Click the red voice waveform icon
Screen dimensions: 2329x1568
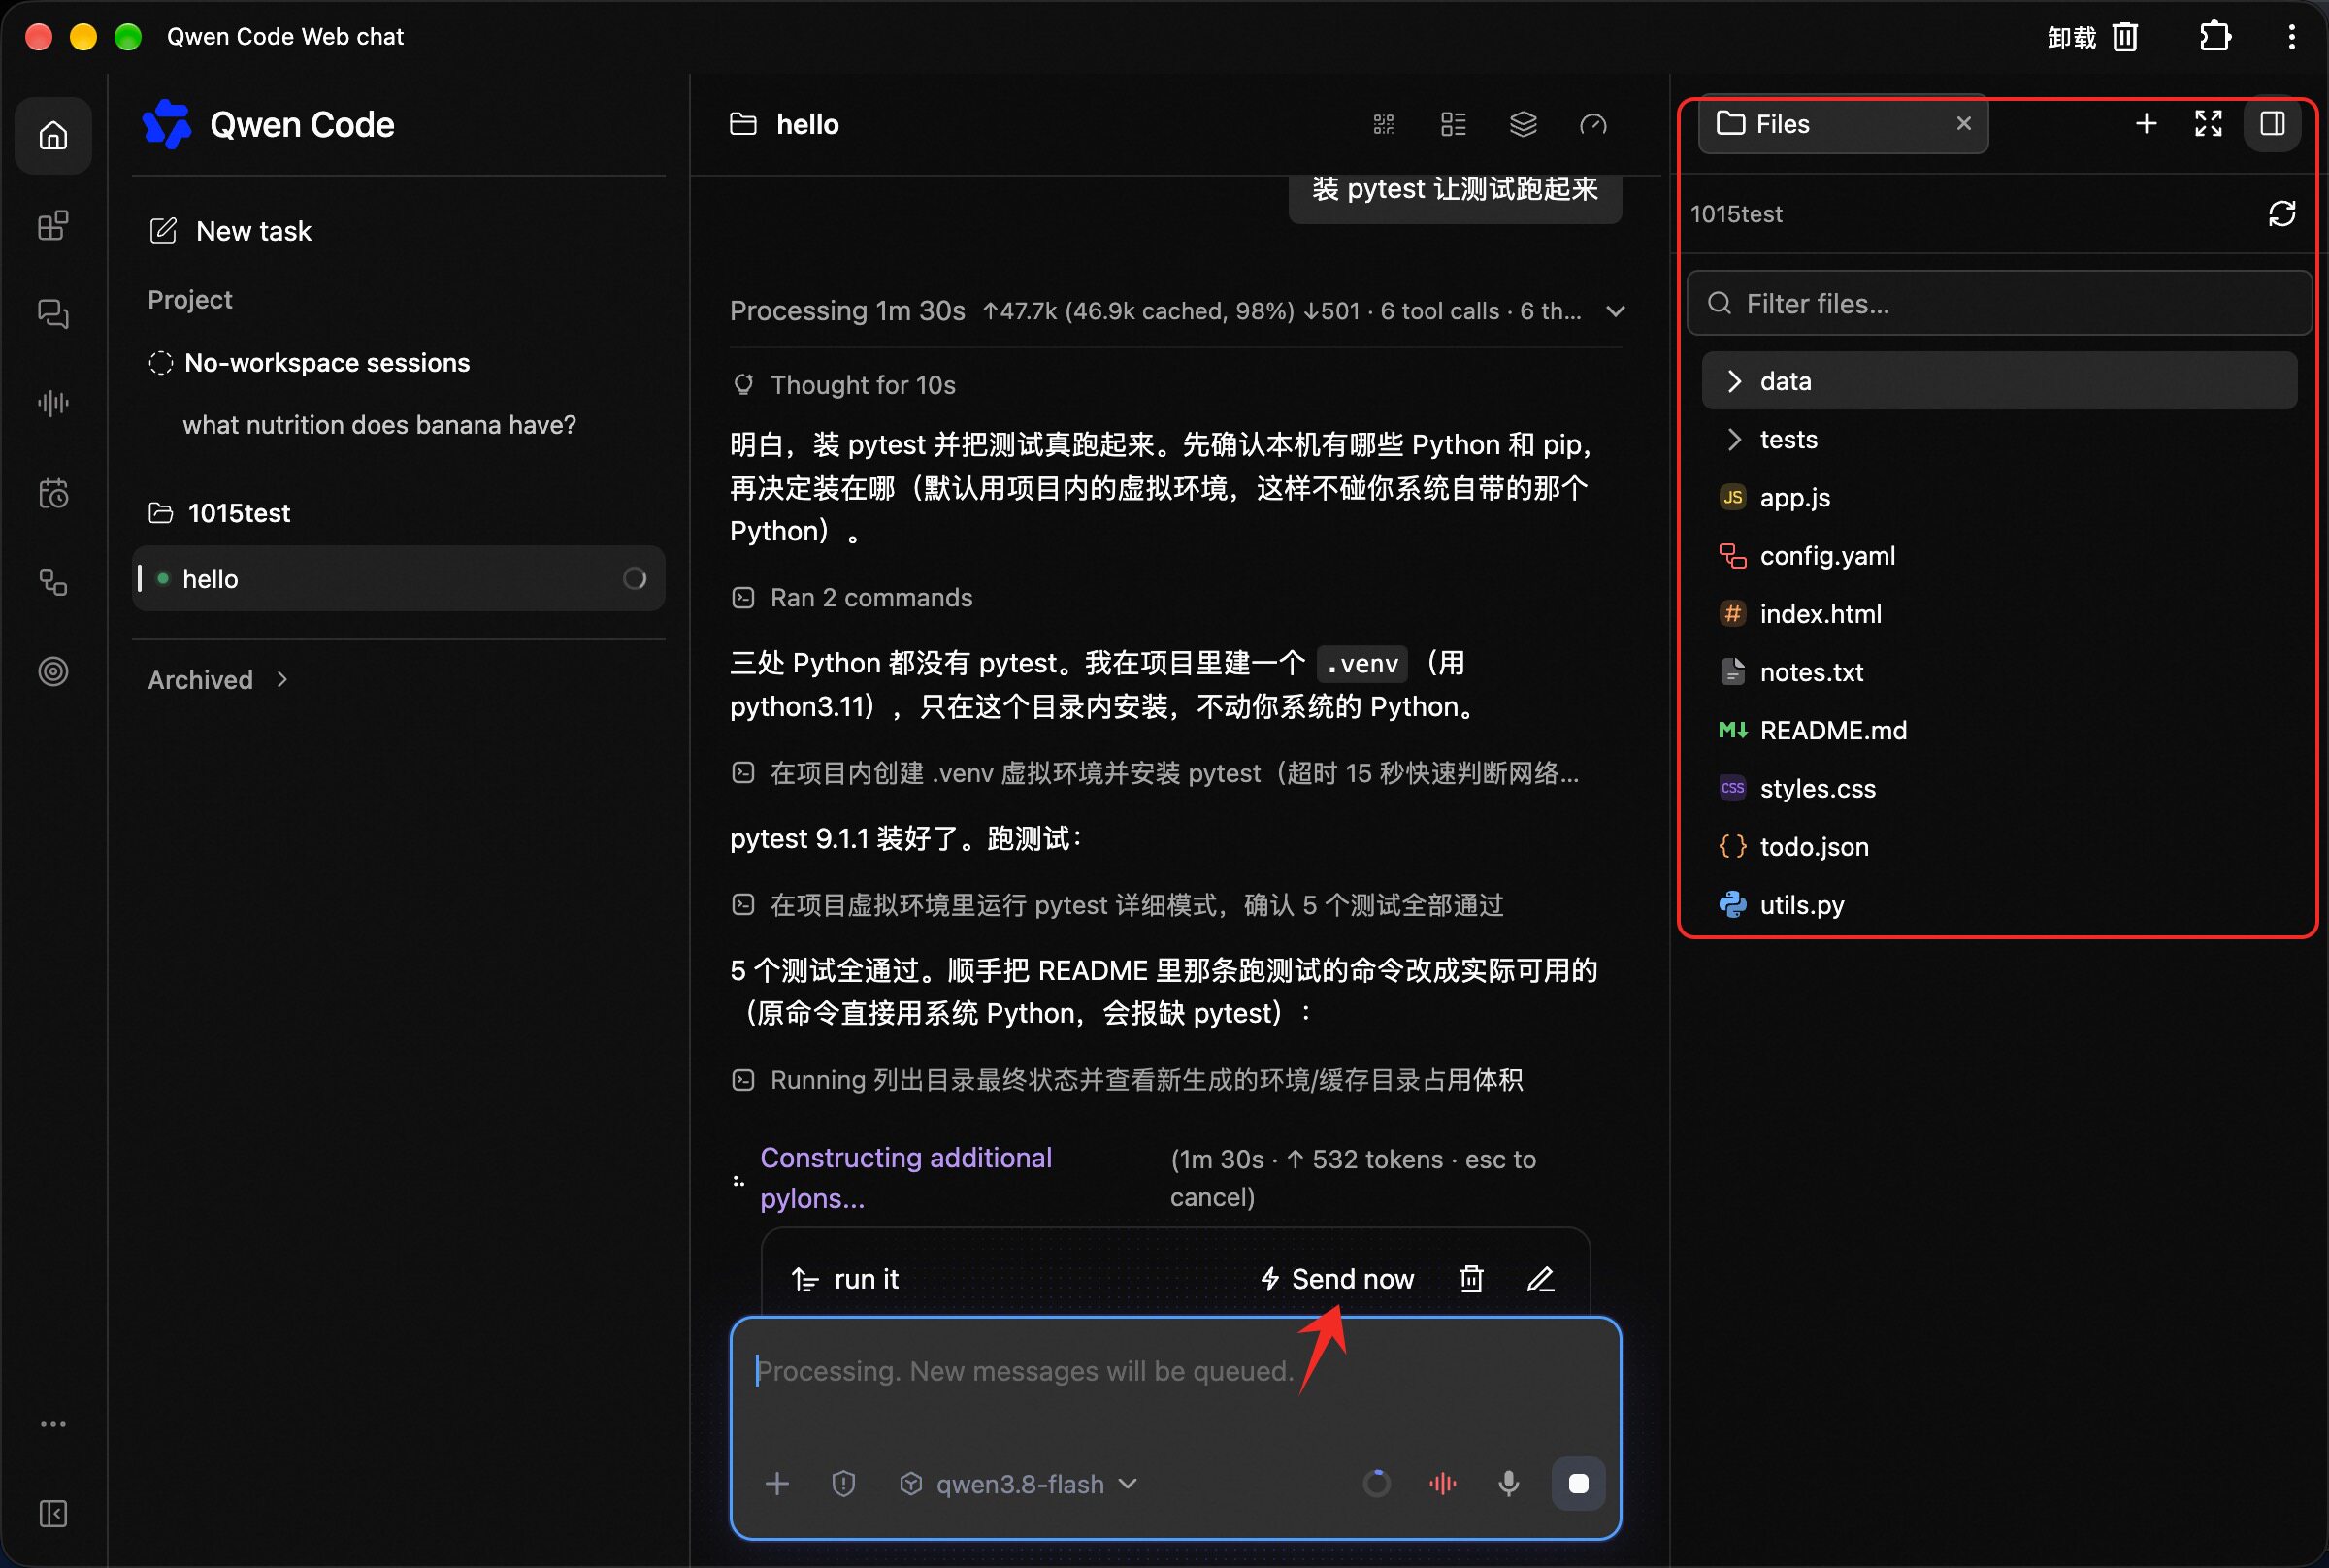click(1442, 1483)
